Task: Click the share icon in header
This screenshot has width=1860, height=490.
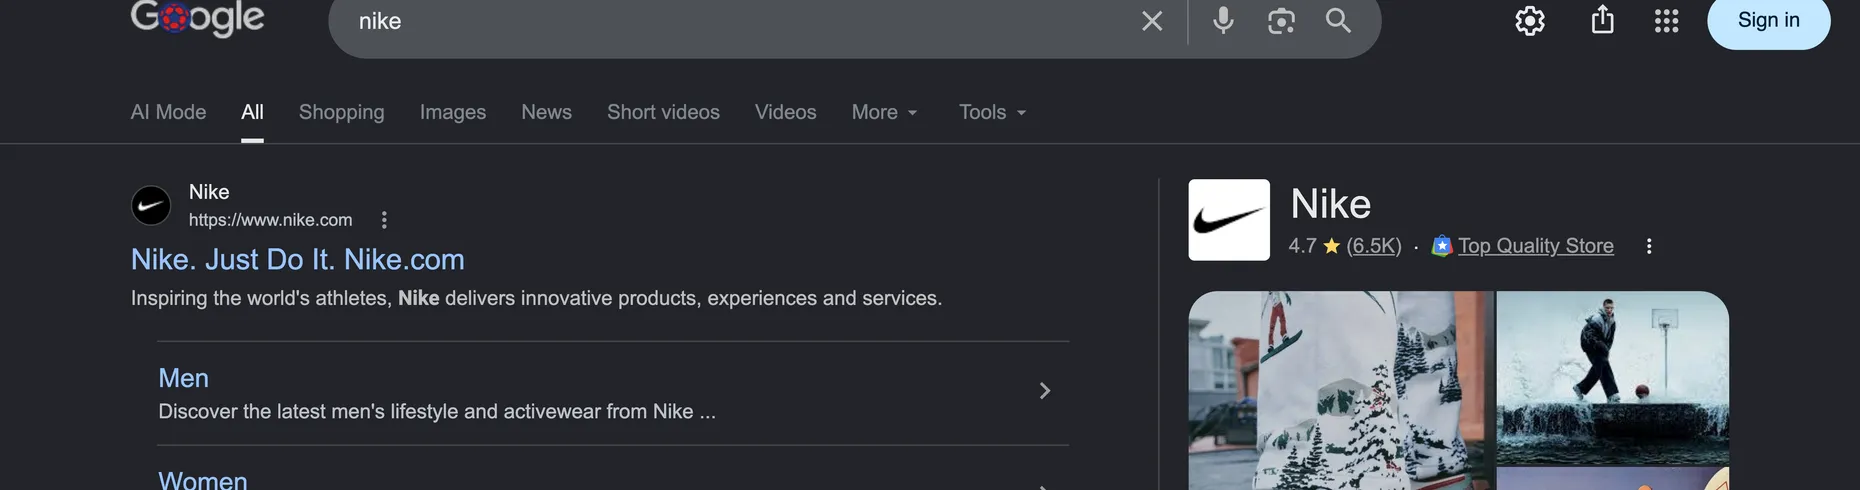Action: tap(1602, 19)
